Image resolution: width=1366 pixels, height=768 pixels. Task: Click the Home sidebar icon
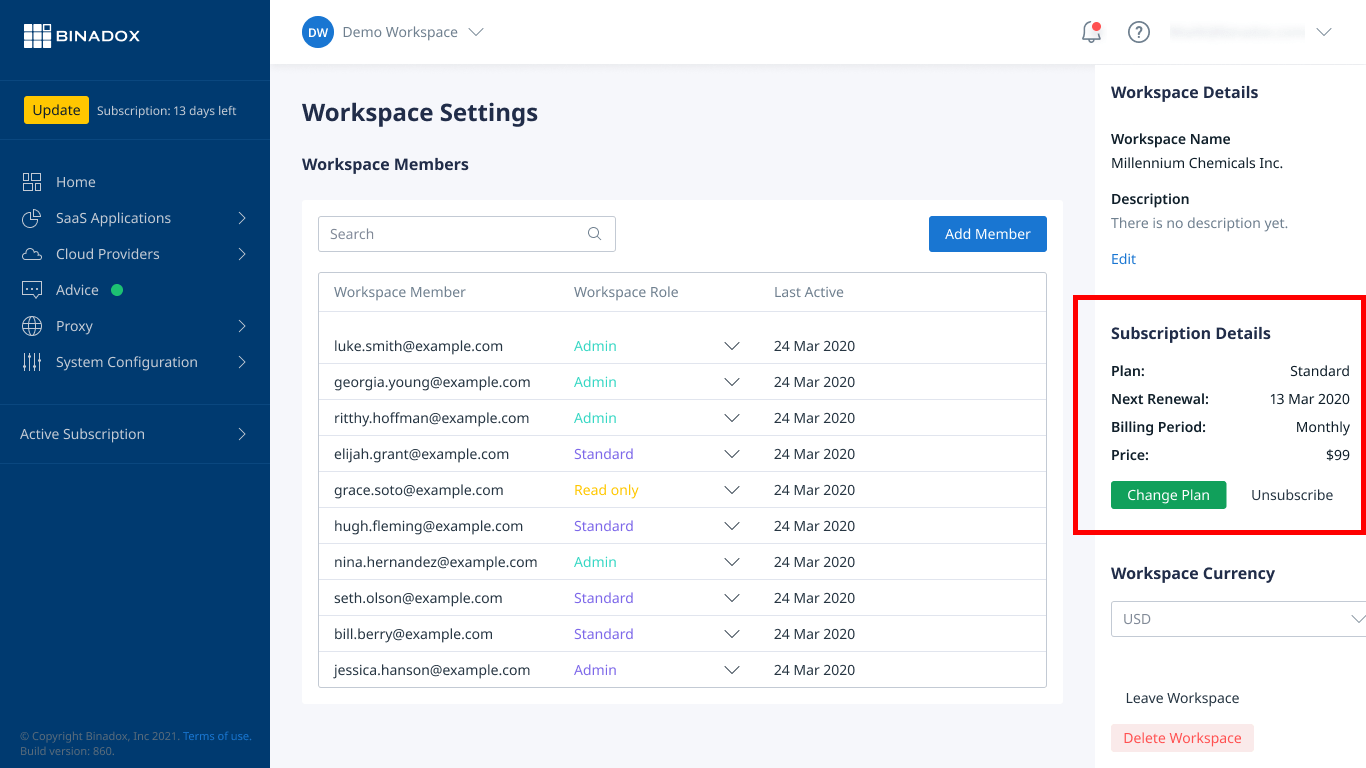tap(32, 182)
